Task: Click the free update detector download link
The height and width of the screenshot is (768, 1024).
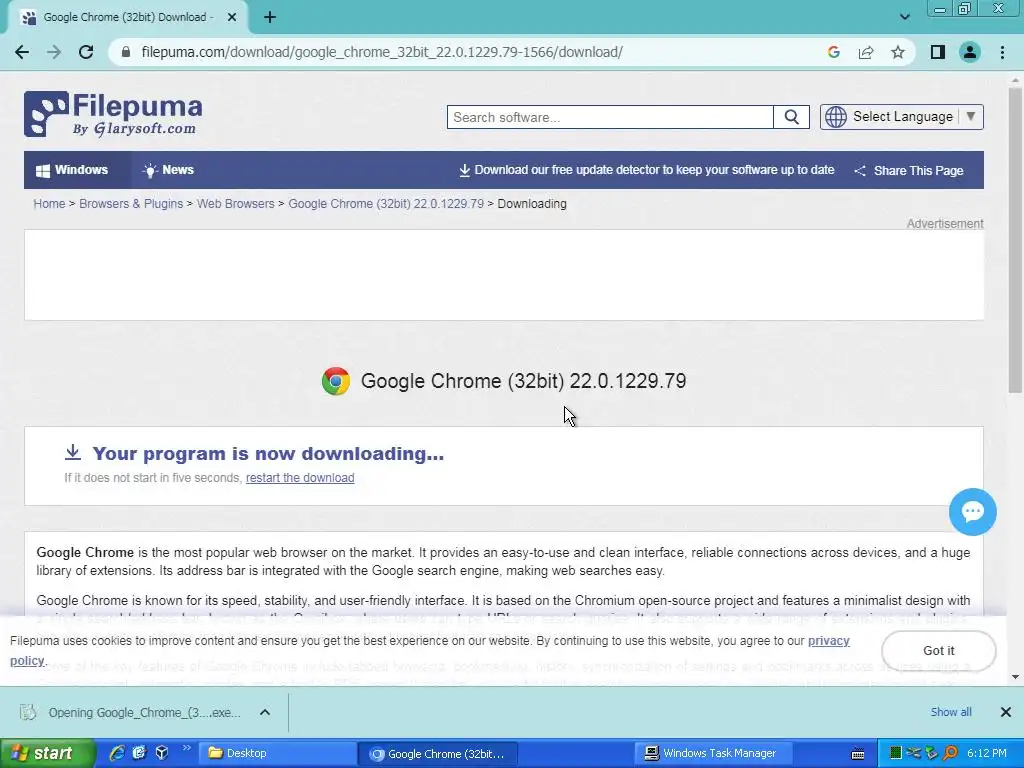Action: 647,170
